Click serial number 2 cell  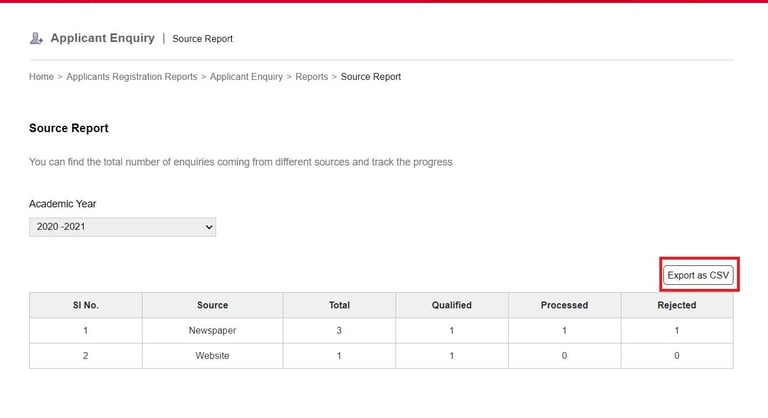pyautogui.click(x=86, y=356)
